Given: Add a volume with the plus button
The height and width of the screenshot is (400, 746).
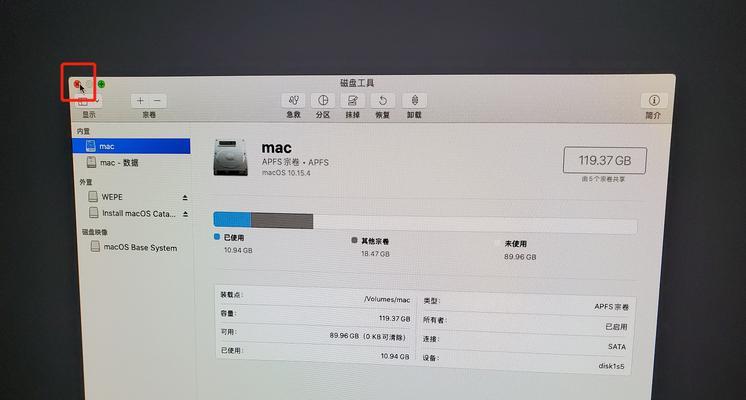Looking at the screenshot, I should (140, 101).
